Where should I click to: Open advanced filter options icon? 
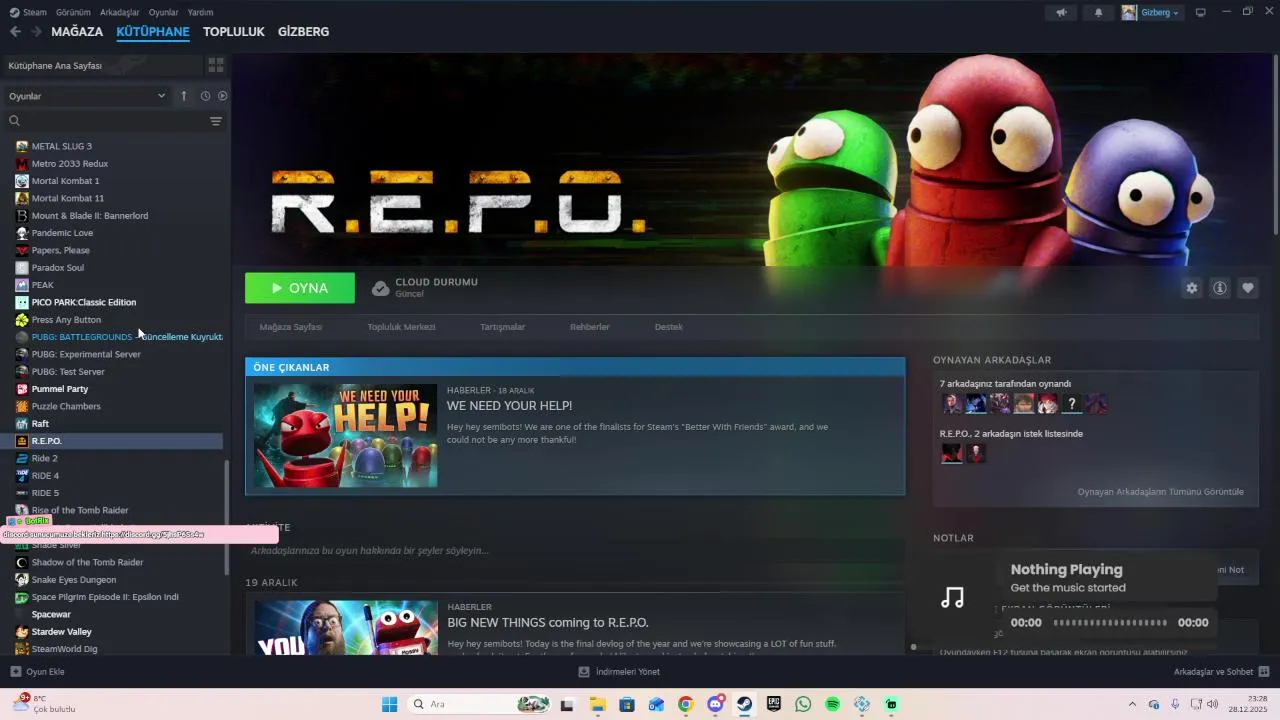pos(216,121)
